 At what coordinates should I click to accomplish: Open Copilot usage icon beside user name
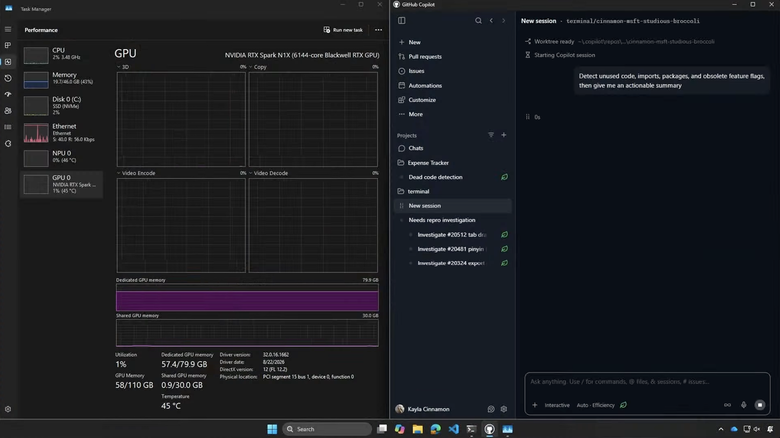[491, 409]
